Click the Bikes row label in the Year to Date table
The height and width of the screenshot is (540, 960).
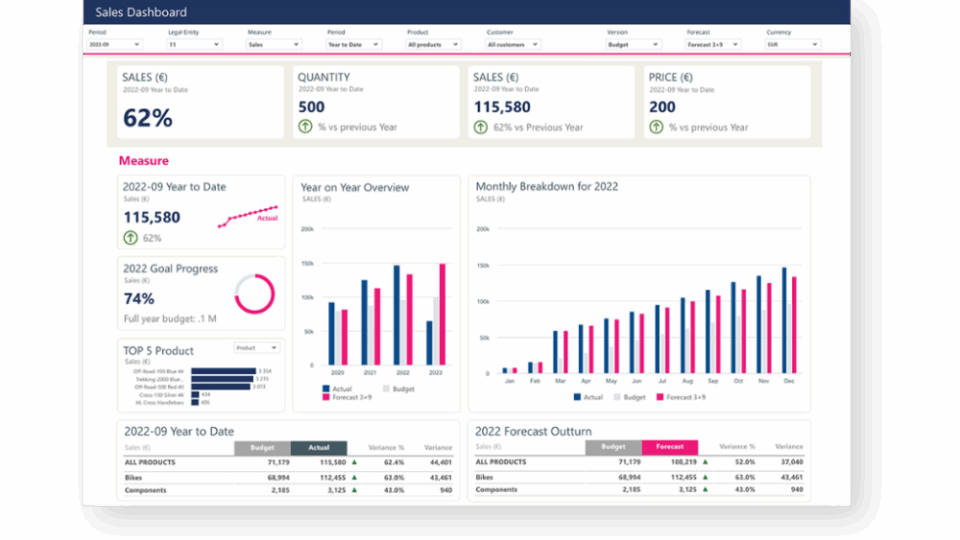132,477
